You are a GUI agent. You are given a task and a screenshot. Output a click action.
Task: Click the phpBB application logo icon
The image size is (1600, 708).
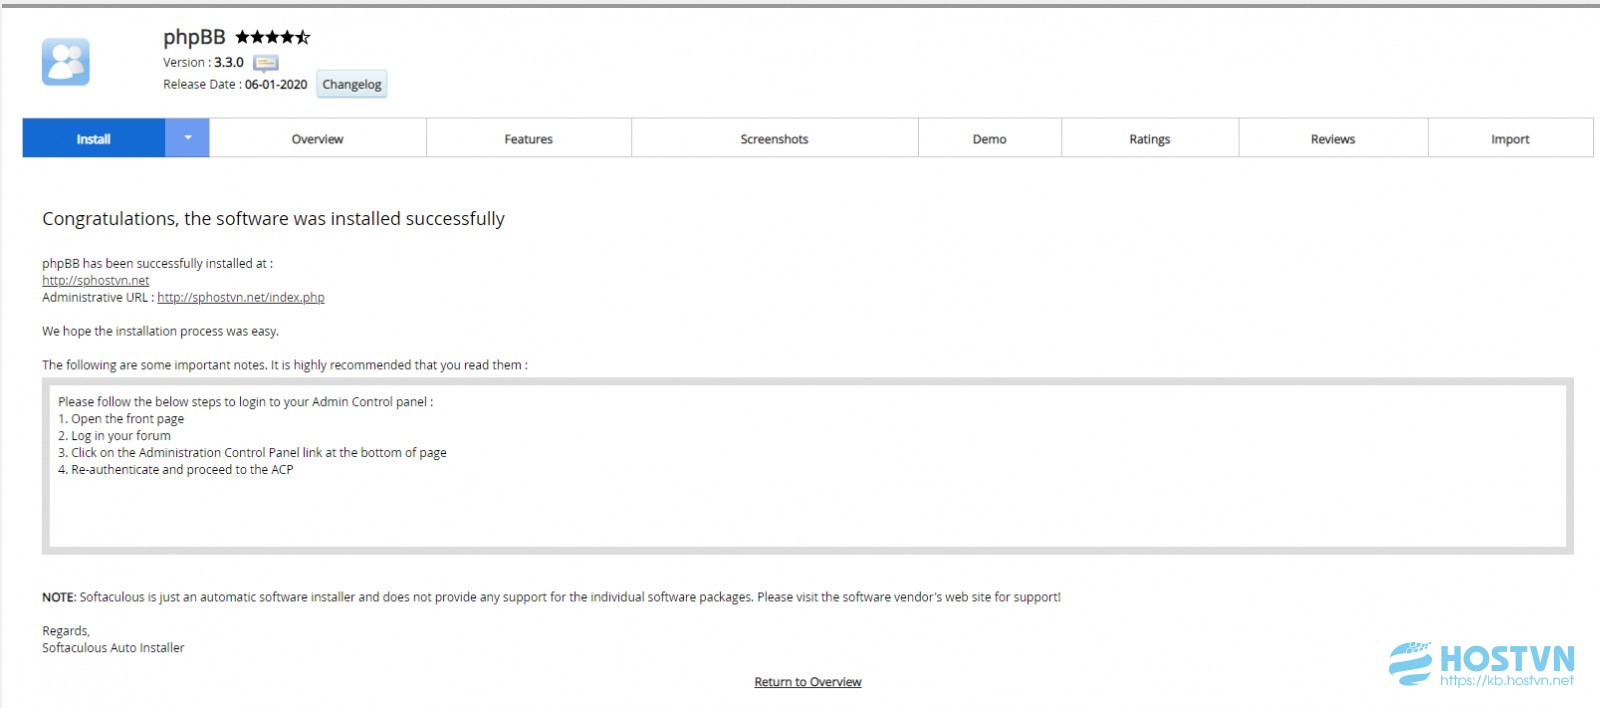pos(66,62)
